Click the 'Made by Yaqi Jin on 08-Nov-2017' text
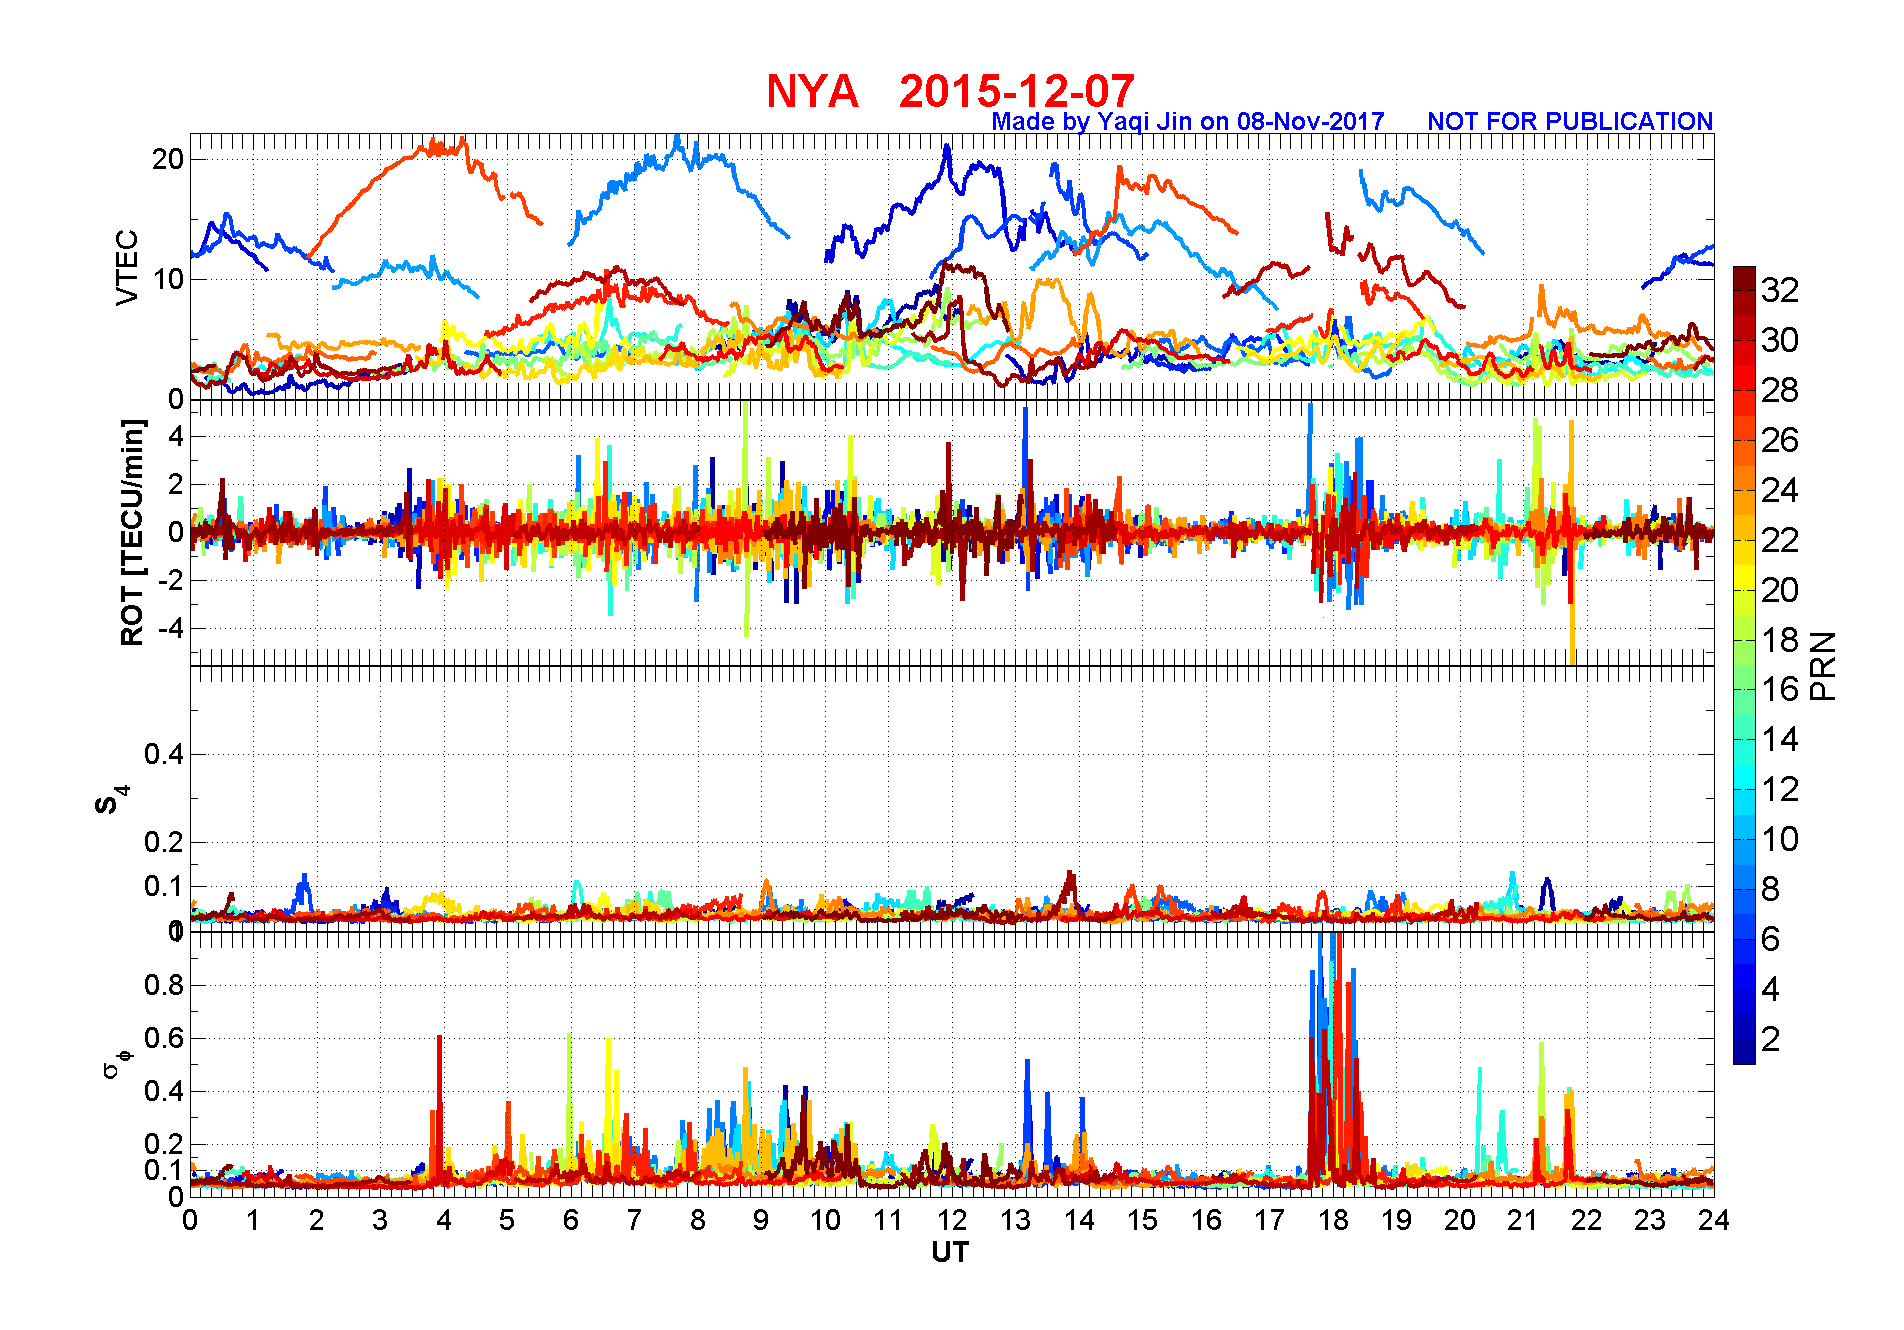The height and width of the screenshot is (1330, 1904). [x=1188, y=121]
